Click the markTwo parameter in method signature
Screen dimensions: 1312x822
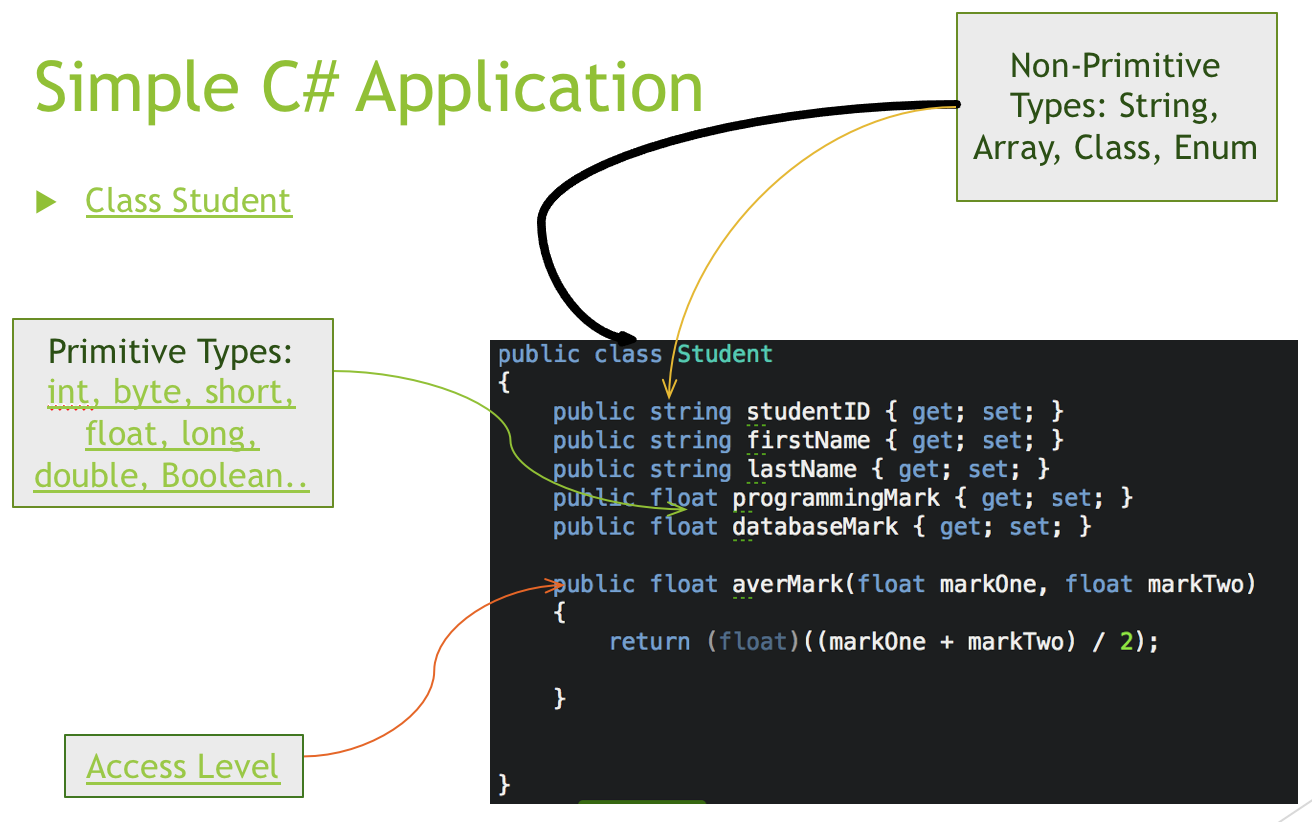(1195, 584)
